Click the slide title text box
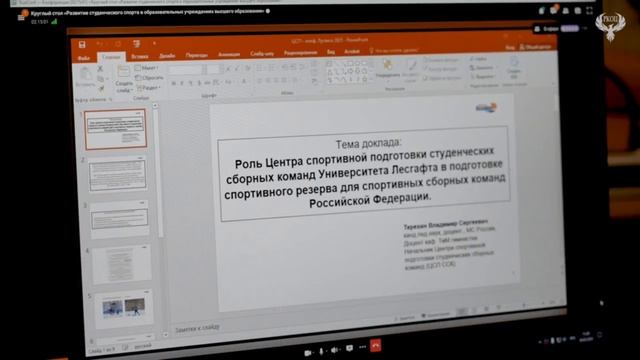Viewport: 640px width, 360px height. (364, 174)
